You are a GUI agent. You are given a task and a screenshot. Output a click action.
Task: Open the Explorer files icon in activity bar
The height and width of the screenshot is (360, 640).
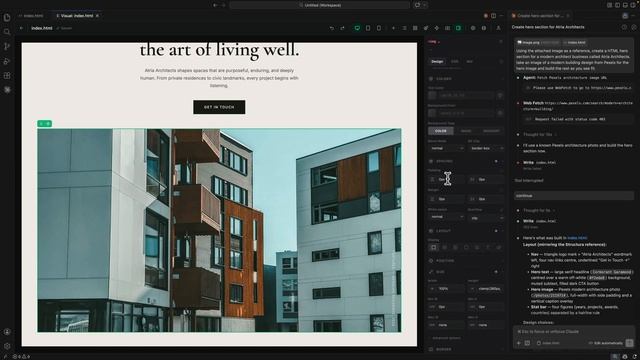7,18
